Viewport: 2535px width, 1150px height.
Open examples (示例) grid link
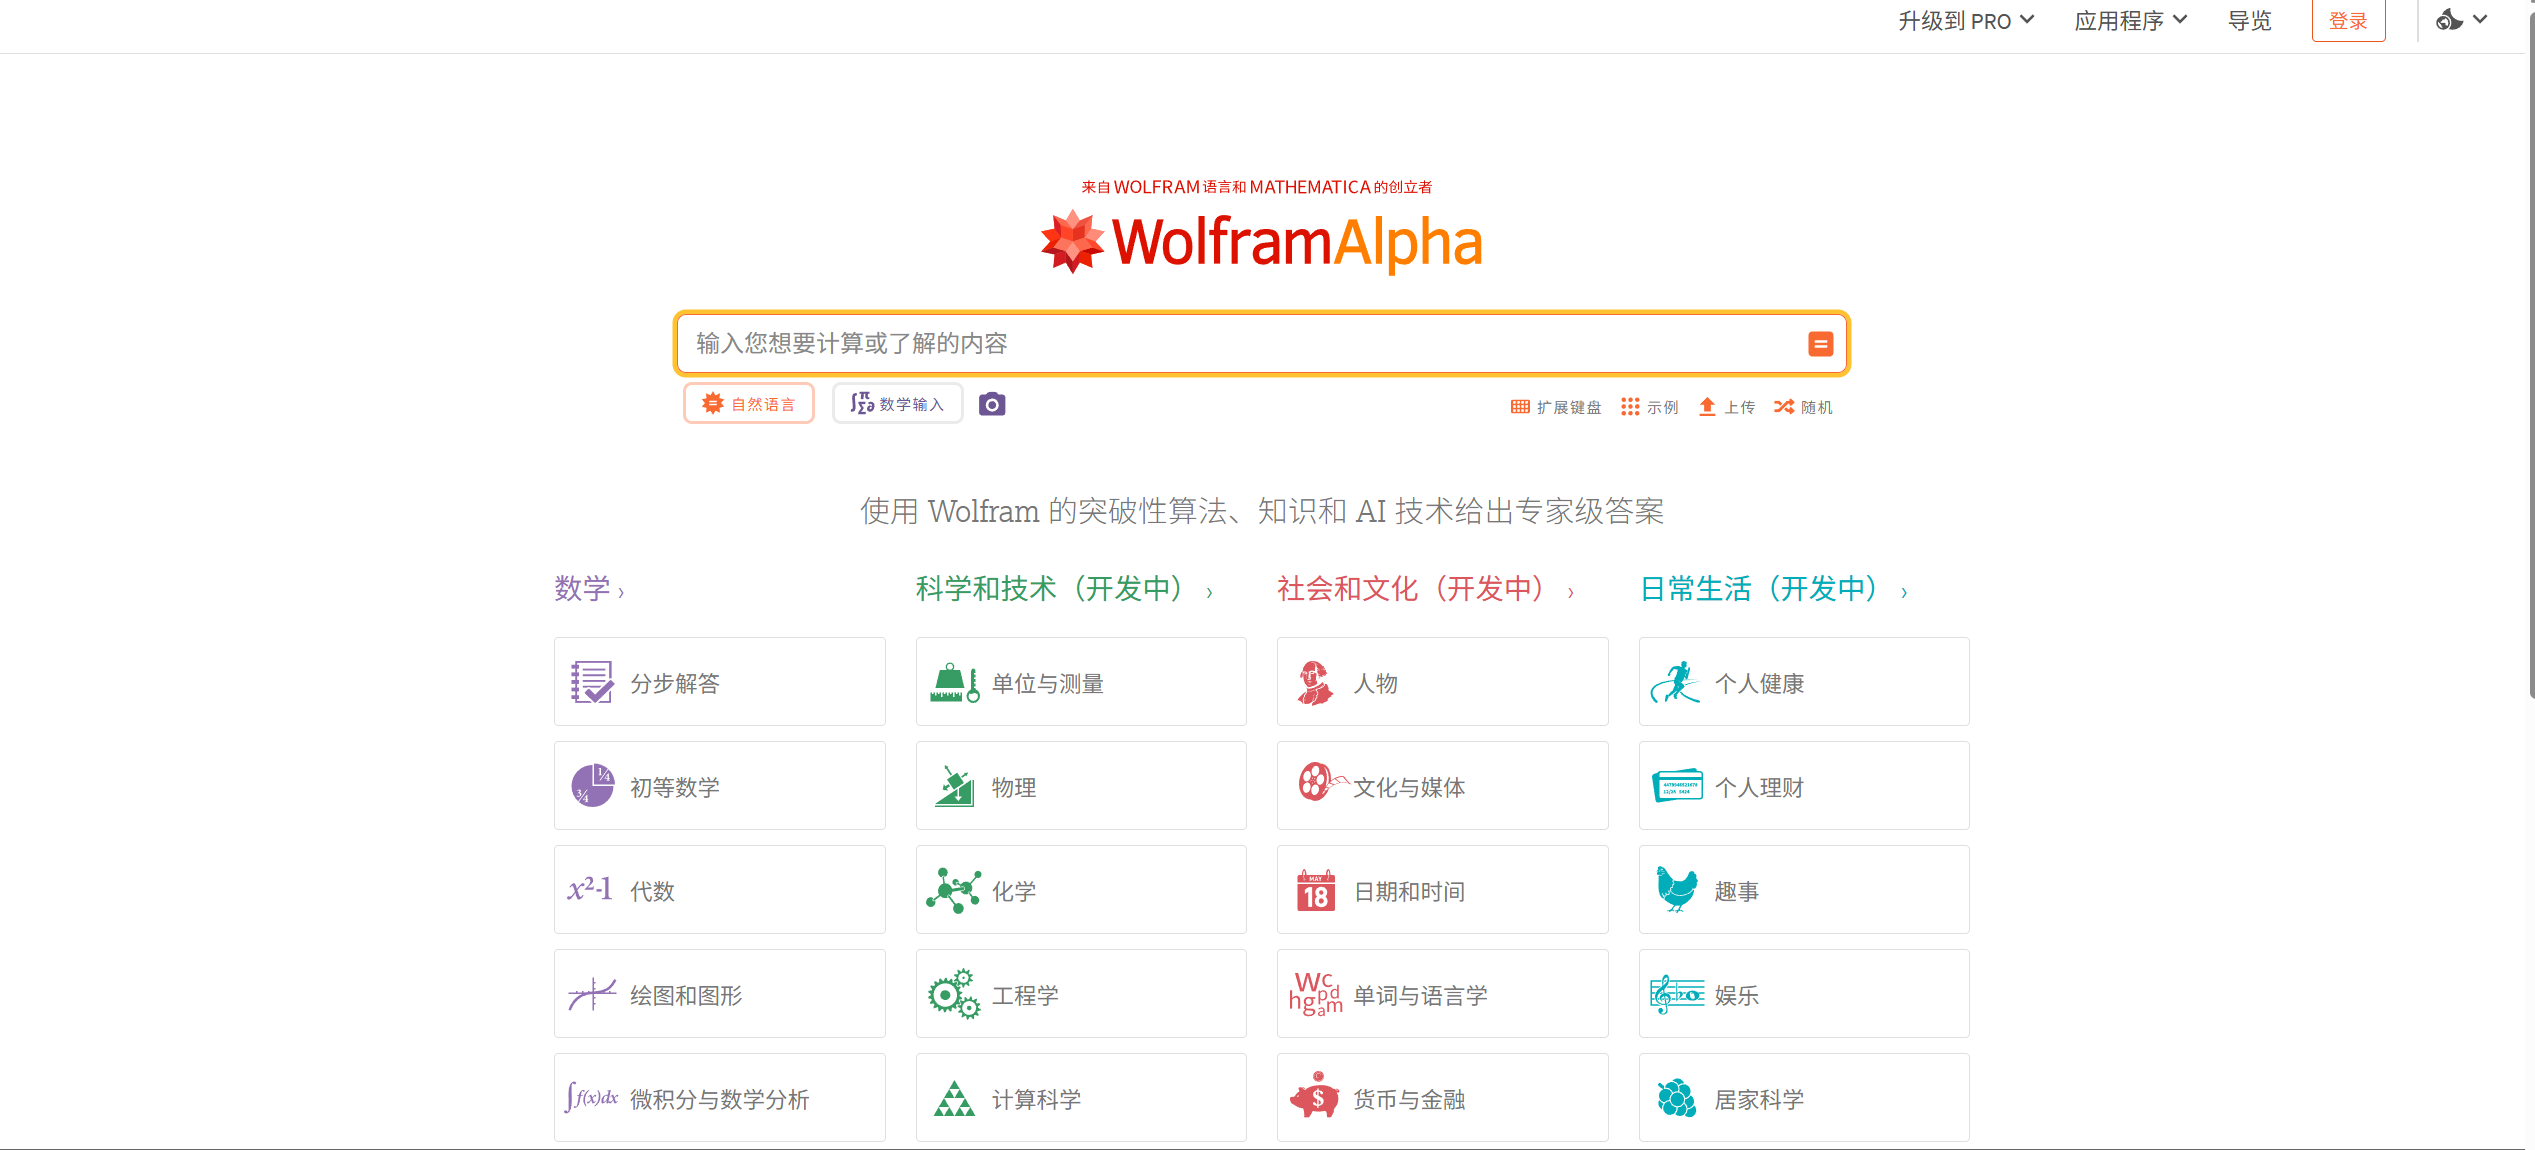(1650, 407)
